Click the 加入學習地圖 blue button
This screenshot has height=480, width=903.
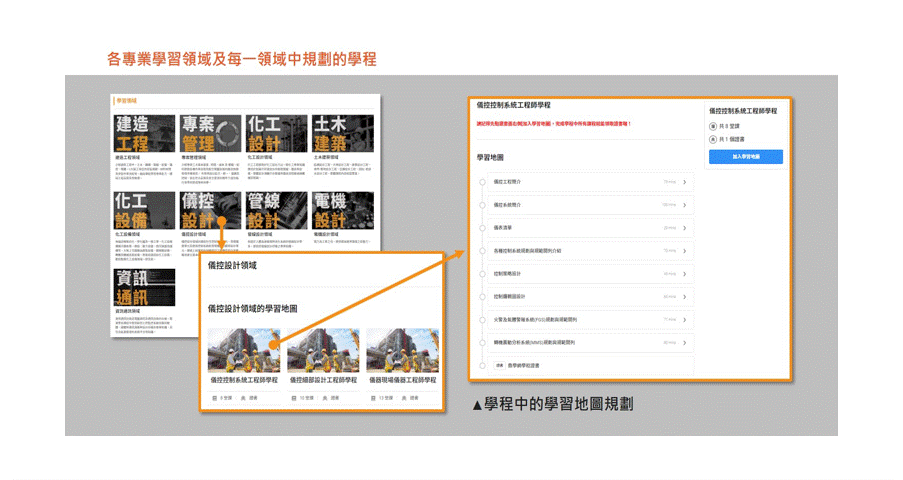click(x=745, y=157)
